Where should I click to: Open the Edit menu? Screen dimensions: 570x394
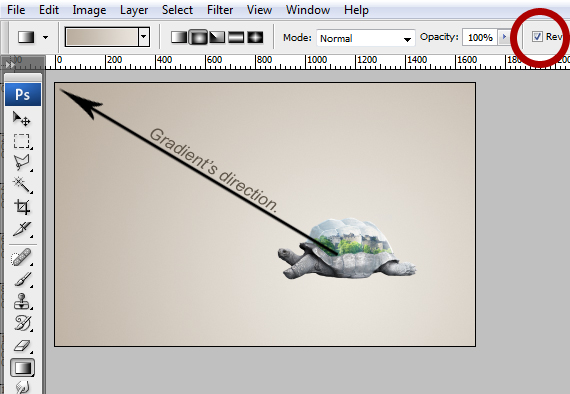pyautogui.click(x=49, y=10)
